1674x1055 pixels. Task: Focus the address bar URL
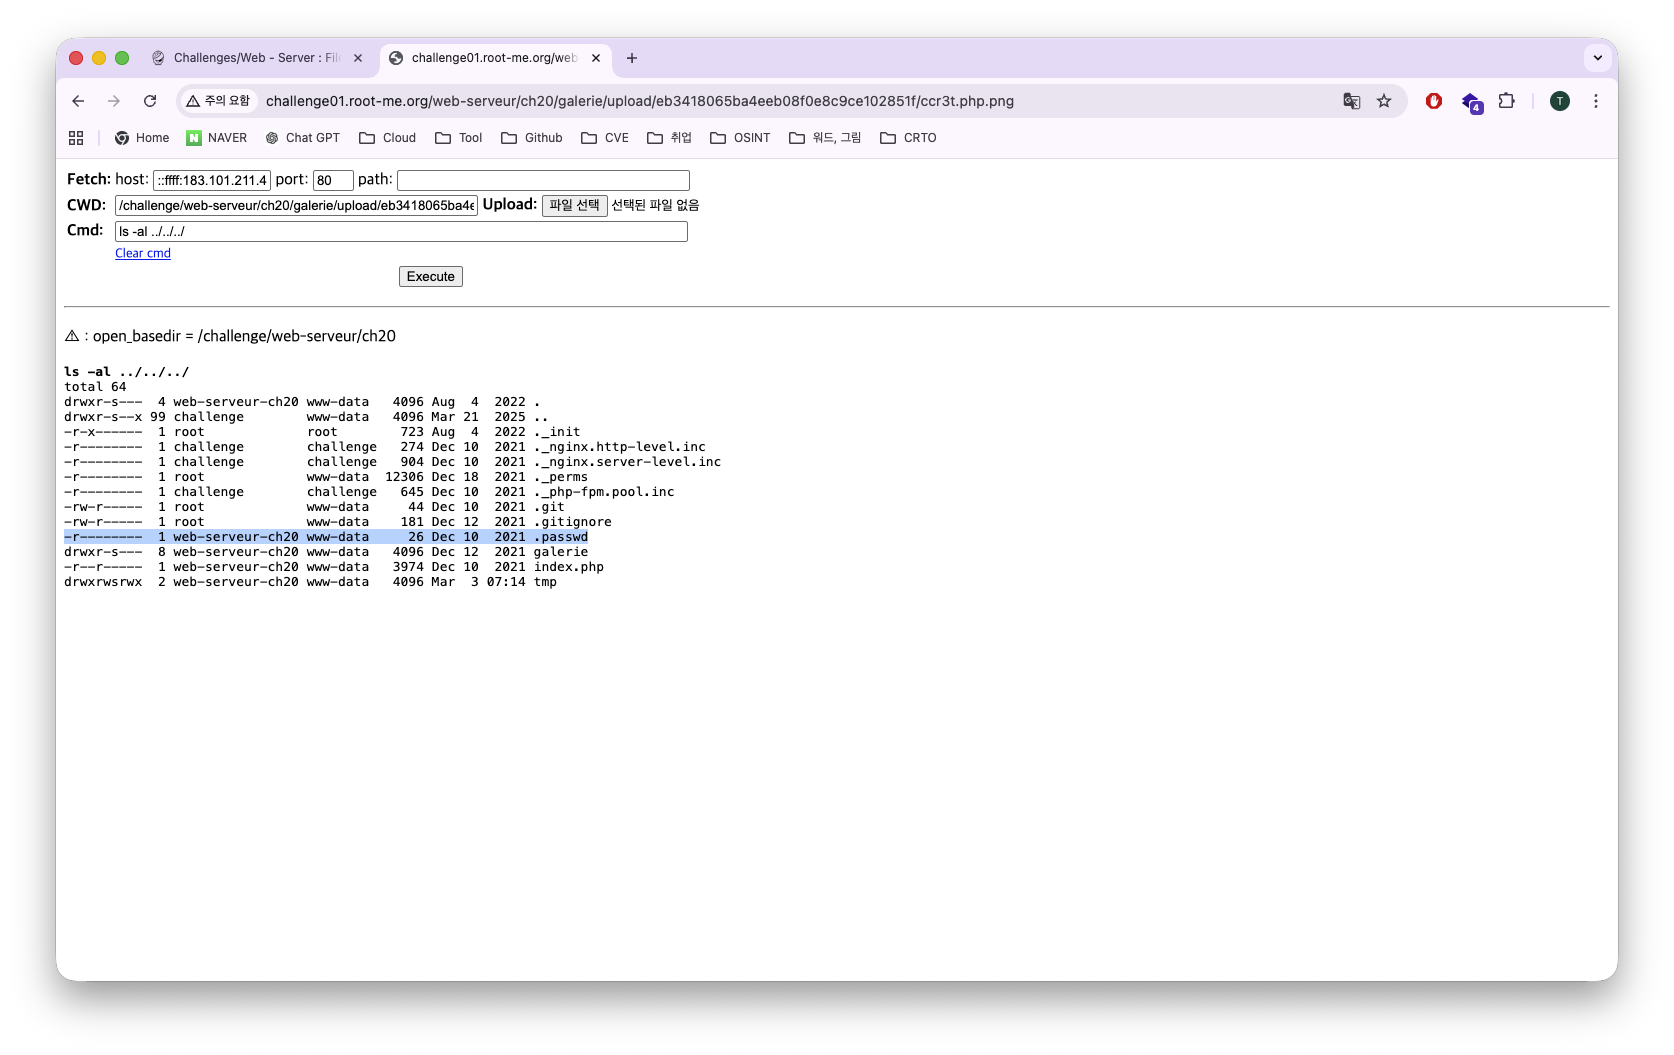click(x=640, y=101)
